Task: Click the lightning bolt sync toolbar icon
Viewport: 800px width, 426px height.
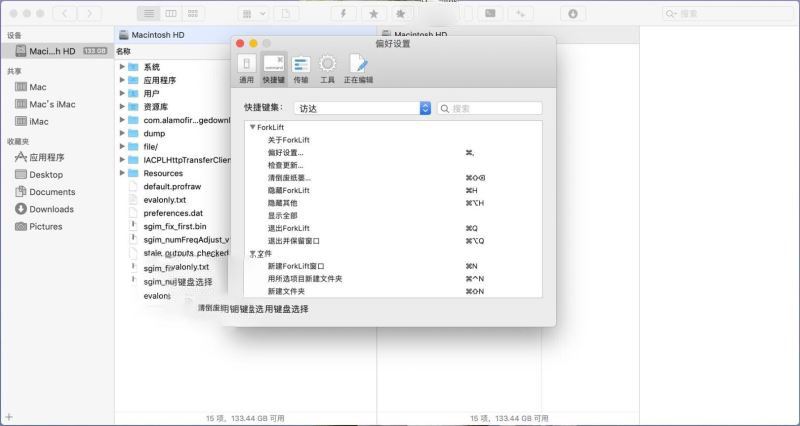Action: (343, 14)
